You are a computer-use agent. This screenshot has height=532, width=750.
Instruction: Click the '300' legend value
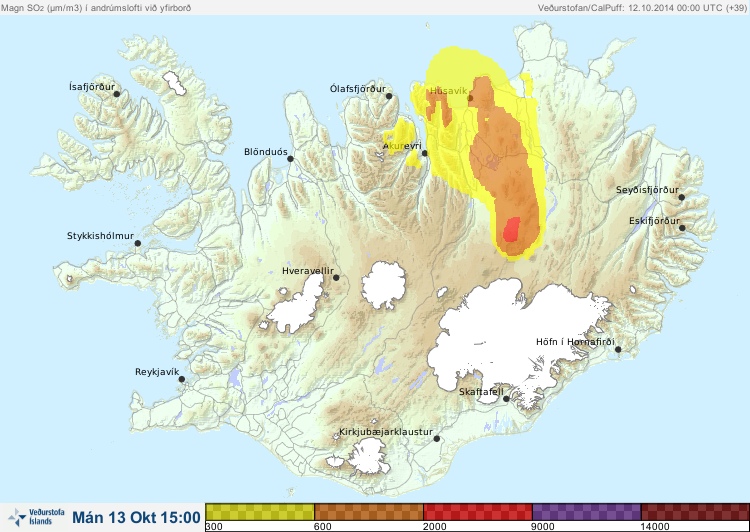[x=214, y=527]
